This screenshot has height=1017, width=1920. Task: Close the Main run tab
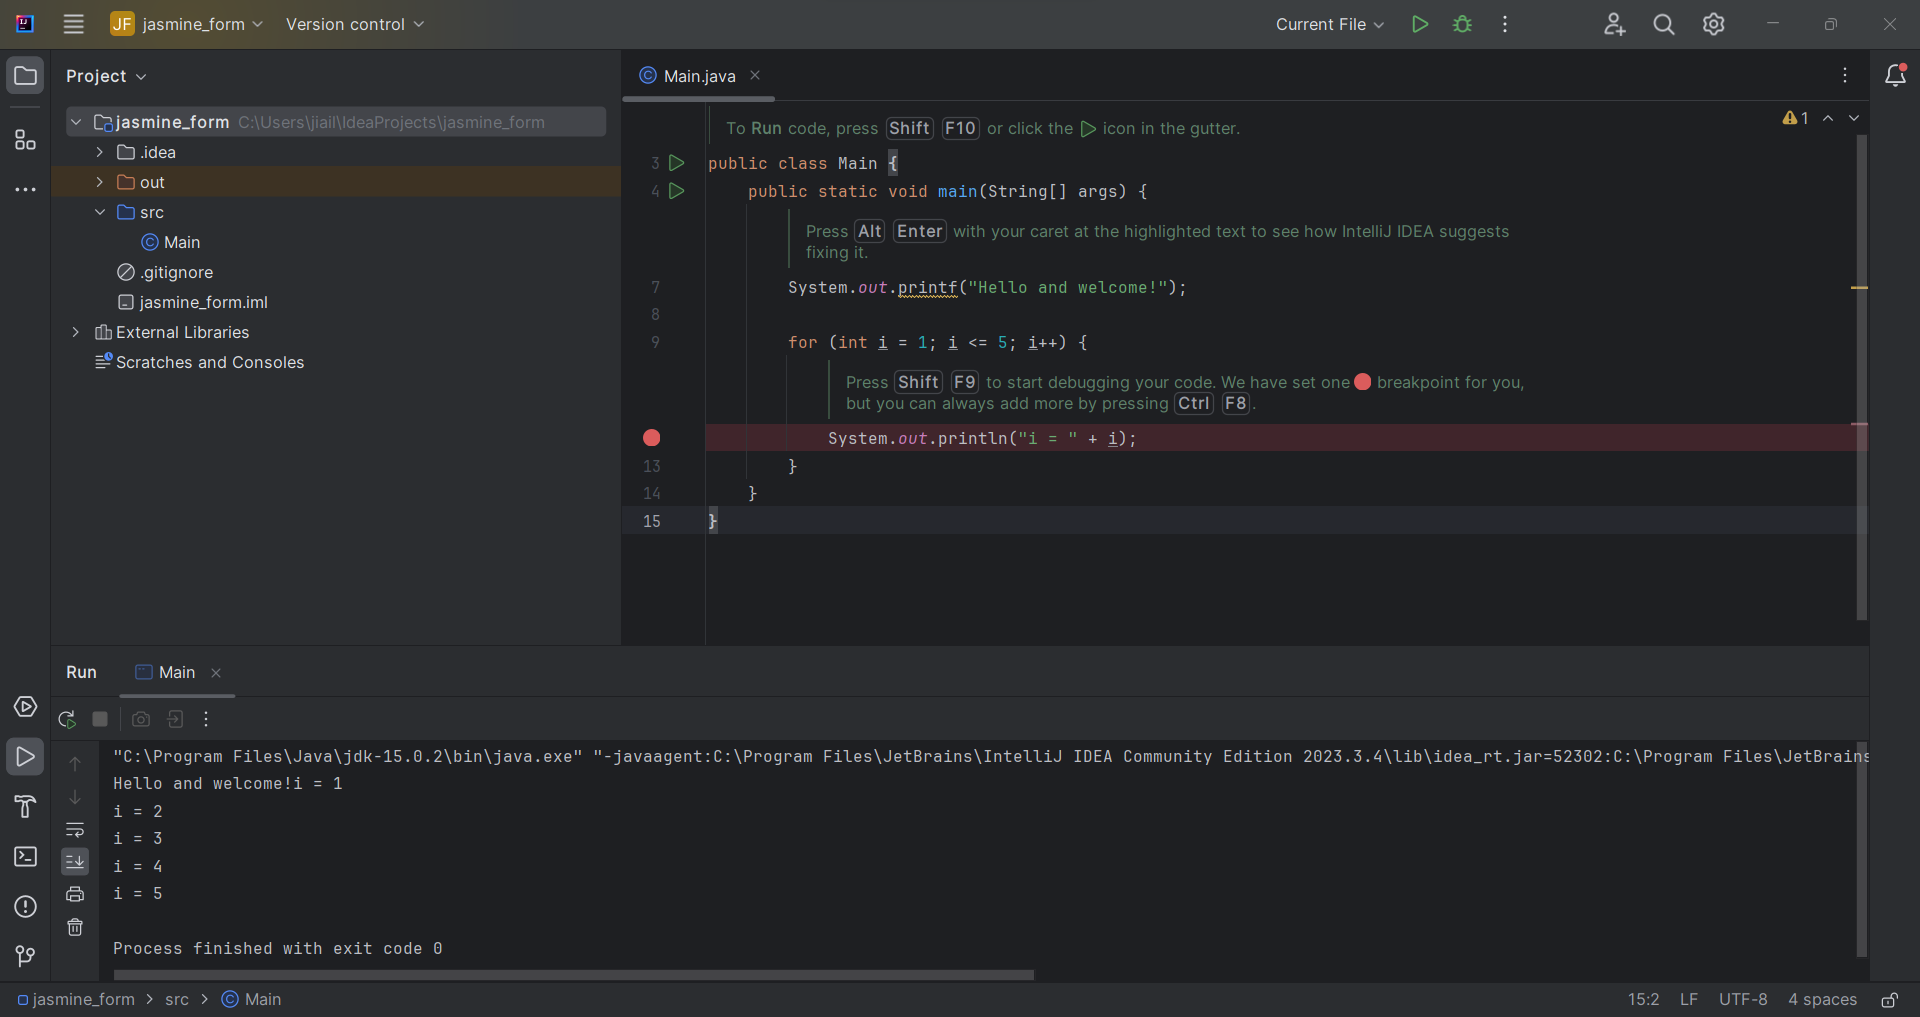coord(216,673)
